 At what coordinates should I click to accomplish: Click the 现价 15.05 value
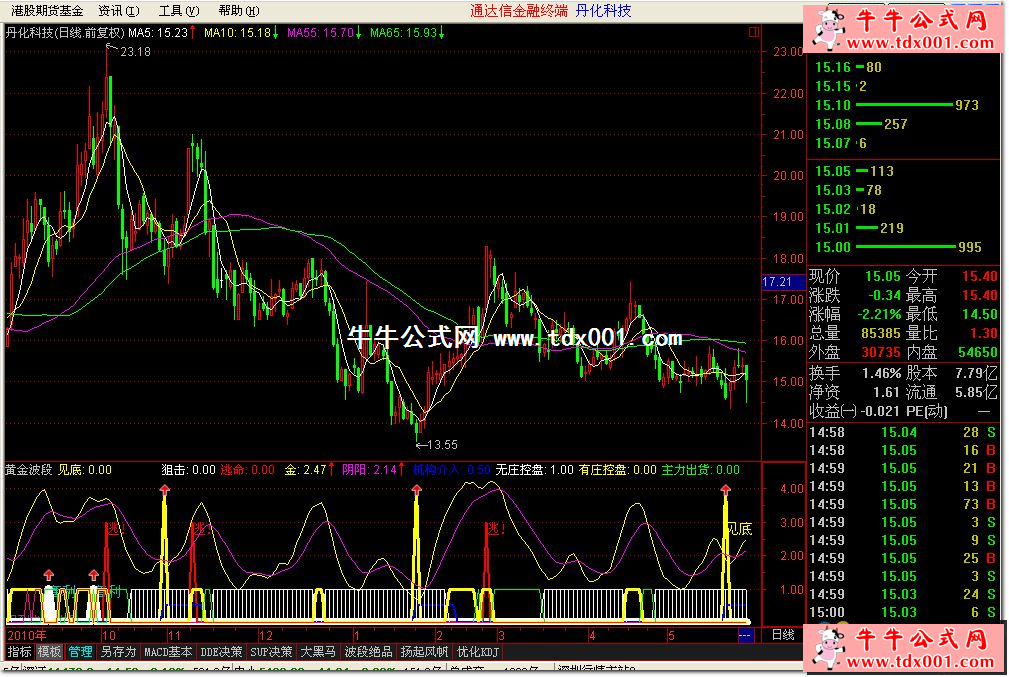pos(883,277)
